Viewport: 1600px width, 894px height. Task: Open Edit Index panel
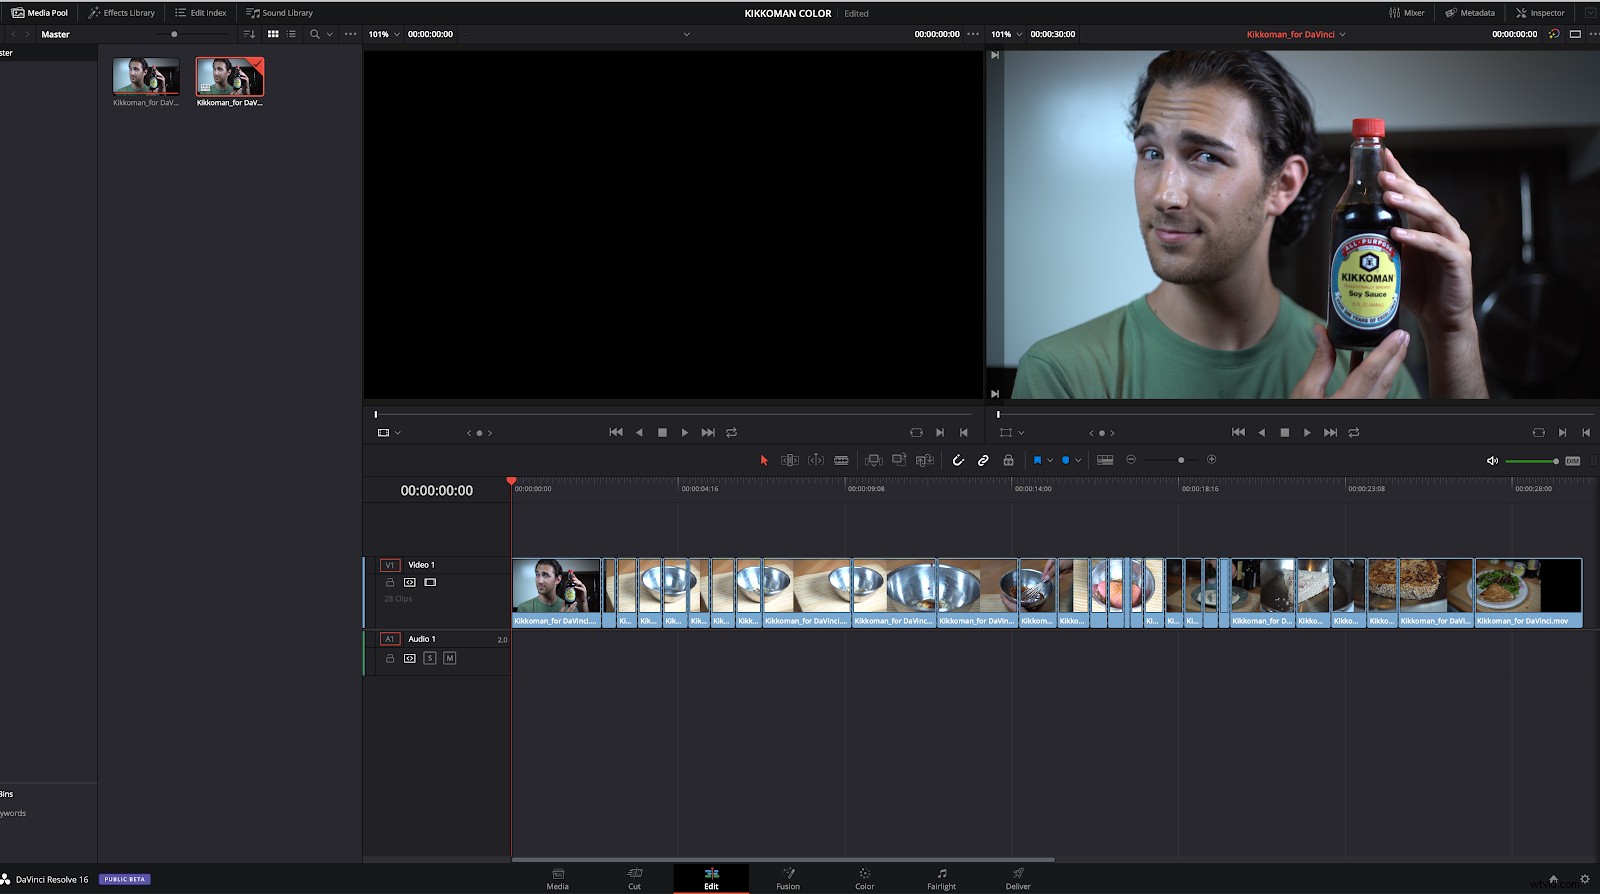pos(201,13)
